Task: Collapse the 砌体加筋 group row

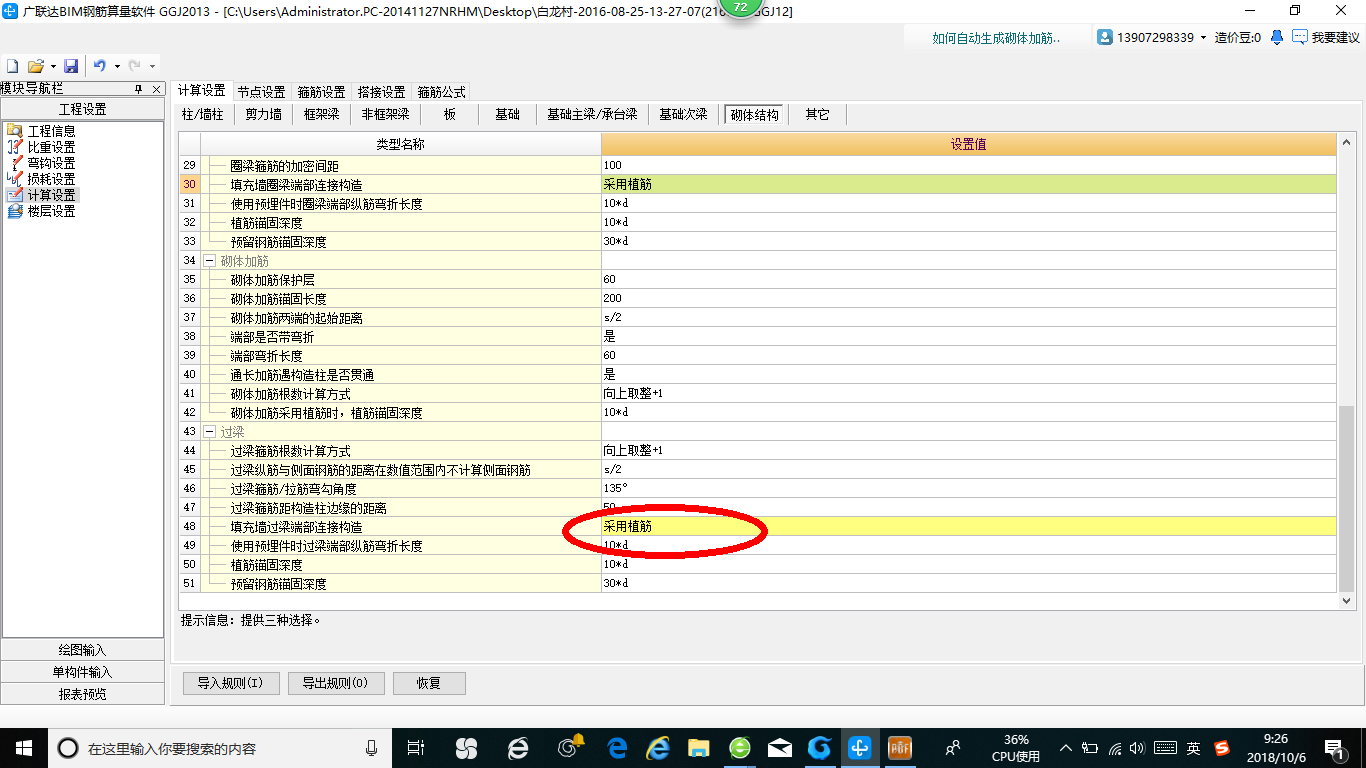Action: tap(210, 260)
